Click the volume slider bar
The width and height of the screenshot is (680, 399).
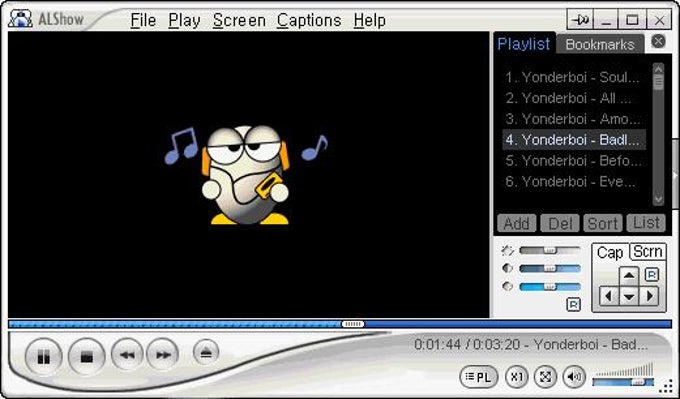(623, 382)
